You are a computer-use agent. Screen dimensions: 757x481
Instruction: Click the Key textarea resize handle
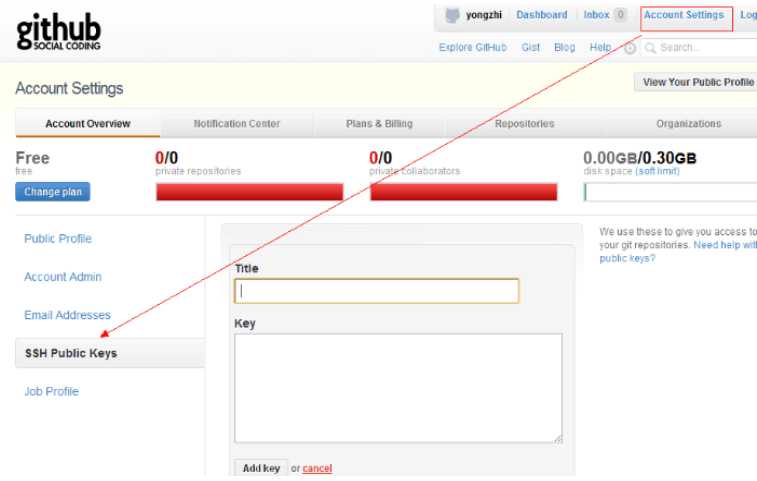pyautogui.click(x=559, y=439)
